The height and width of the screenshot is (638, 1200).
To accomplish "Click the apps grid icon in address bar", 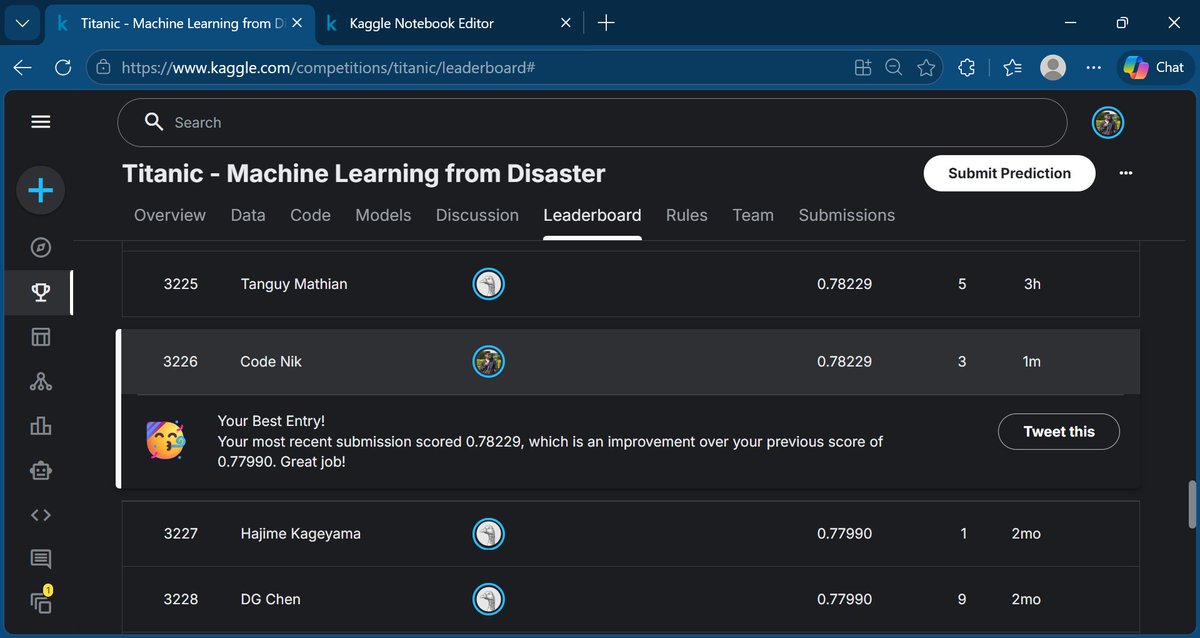I will point(863,68).
